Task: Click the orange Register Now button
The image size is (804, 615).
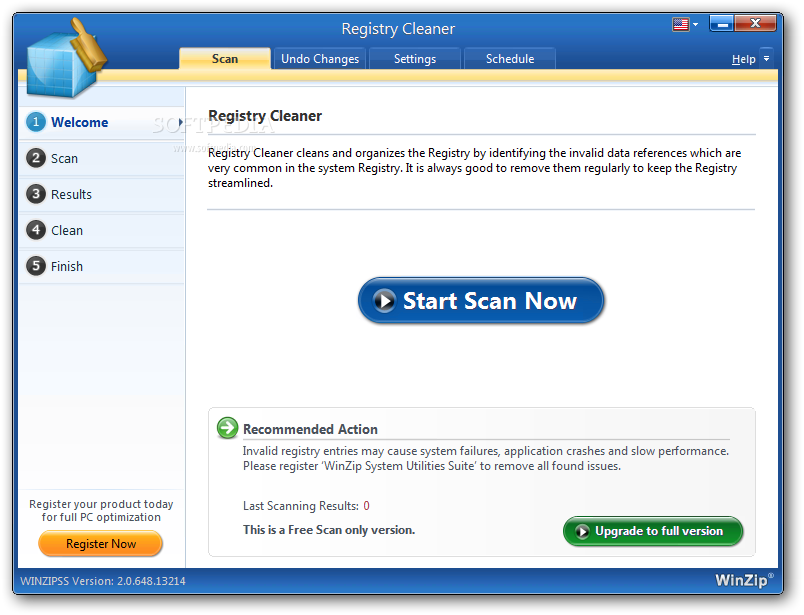Action: click(x=100, y=544)
